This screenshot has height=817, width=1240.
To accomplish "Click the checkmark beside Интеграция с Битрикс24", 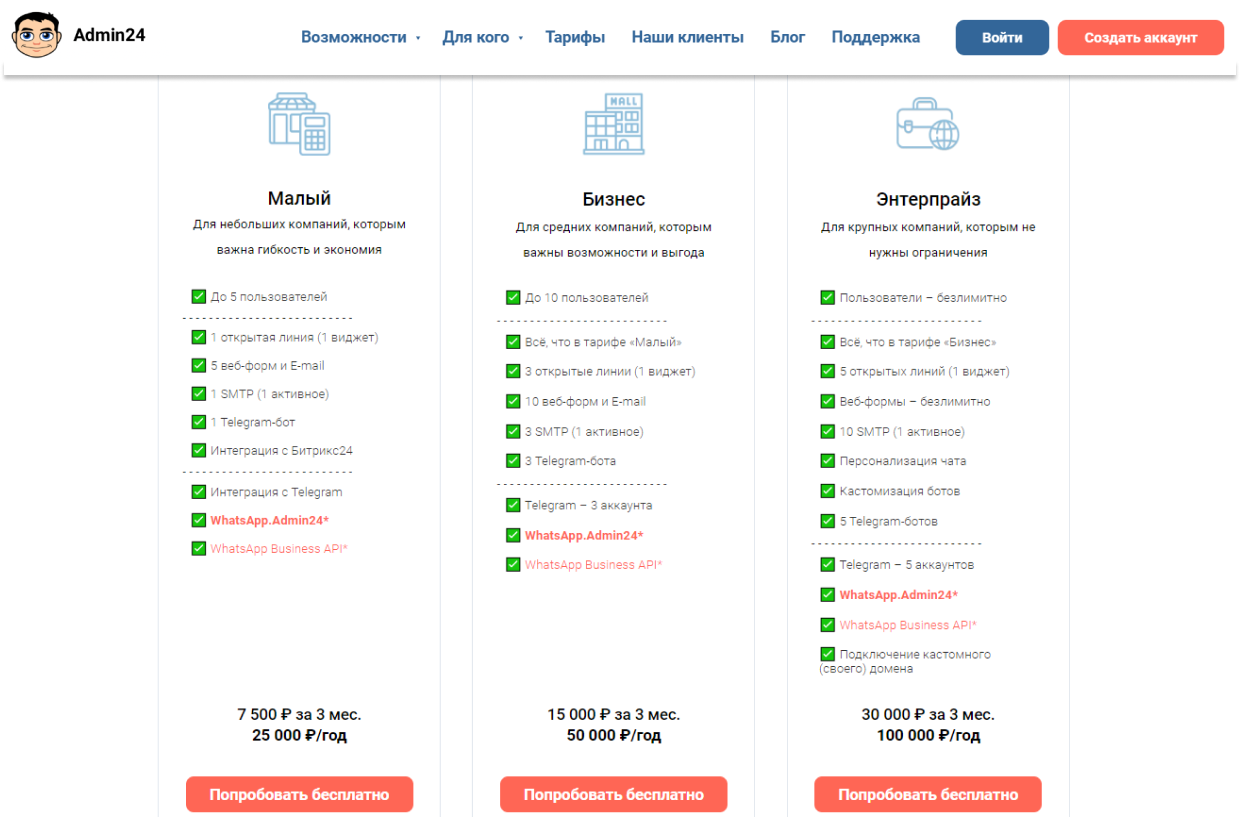I will point(198,450).
